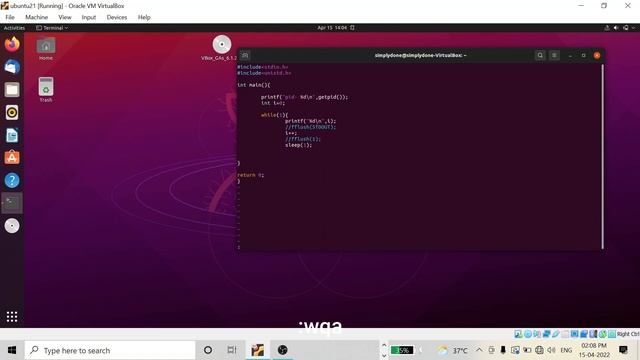Open the Devices menu
Image resolution: width=640 pixels, height=360 pixels.
[x=117, y=17]
